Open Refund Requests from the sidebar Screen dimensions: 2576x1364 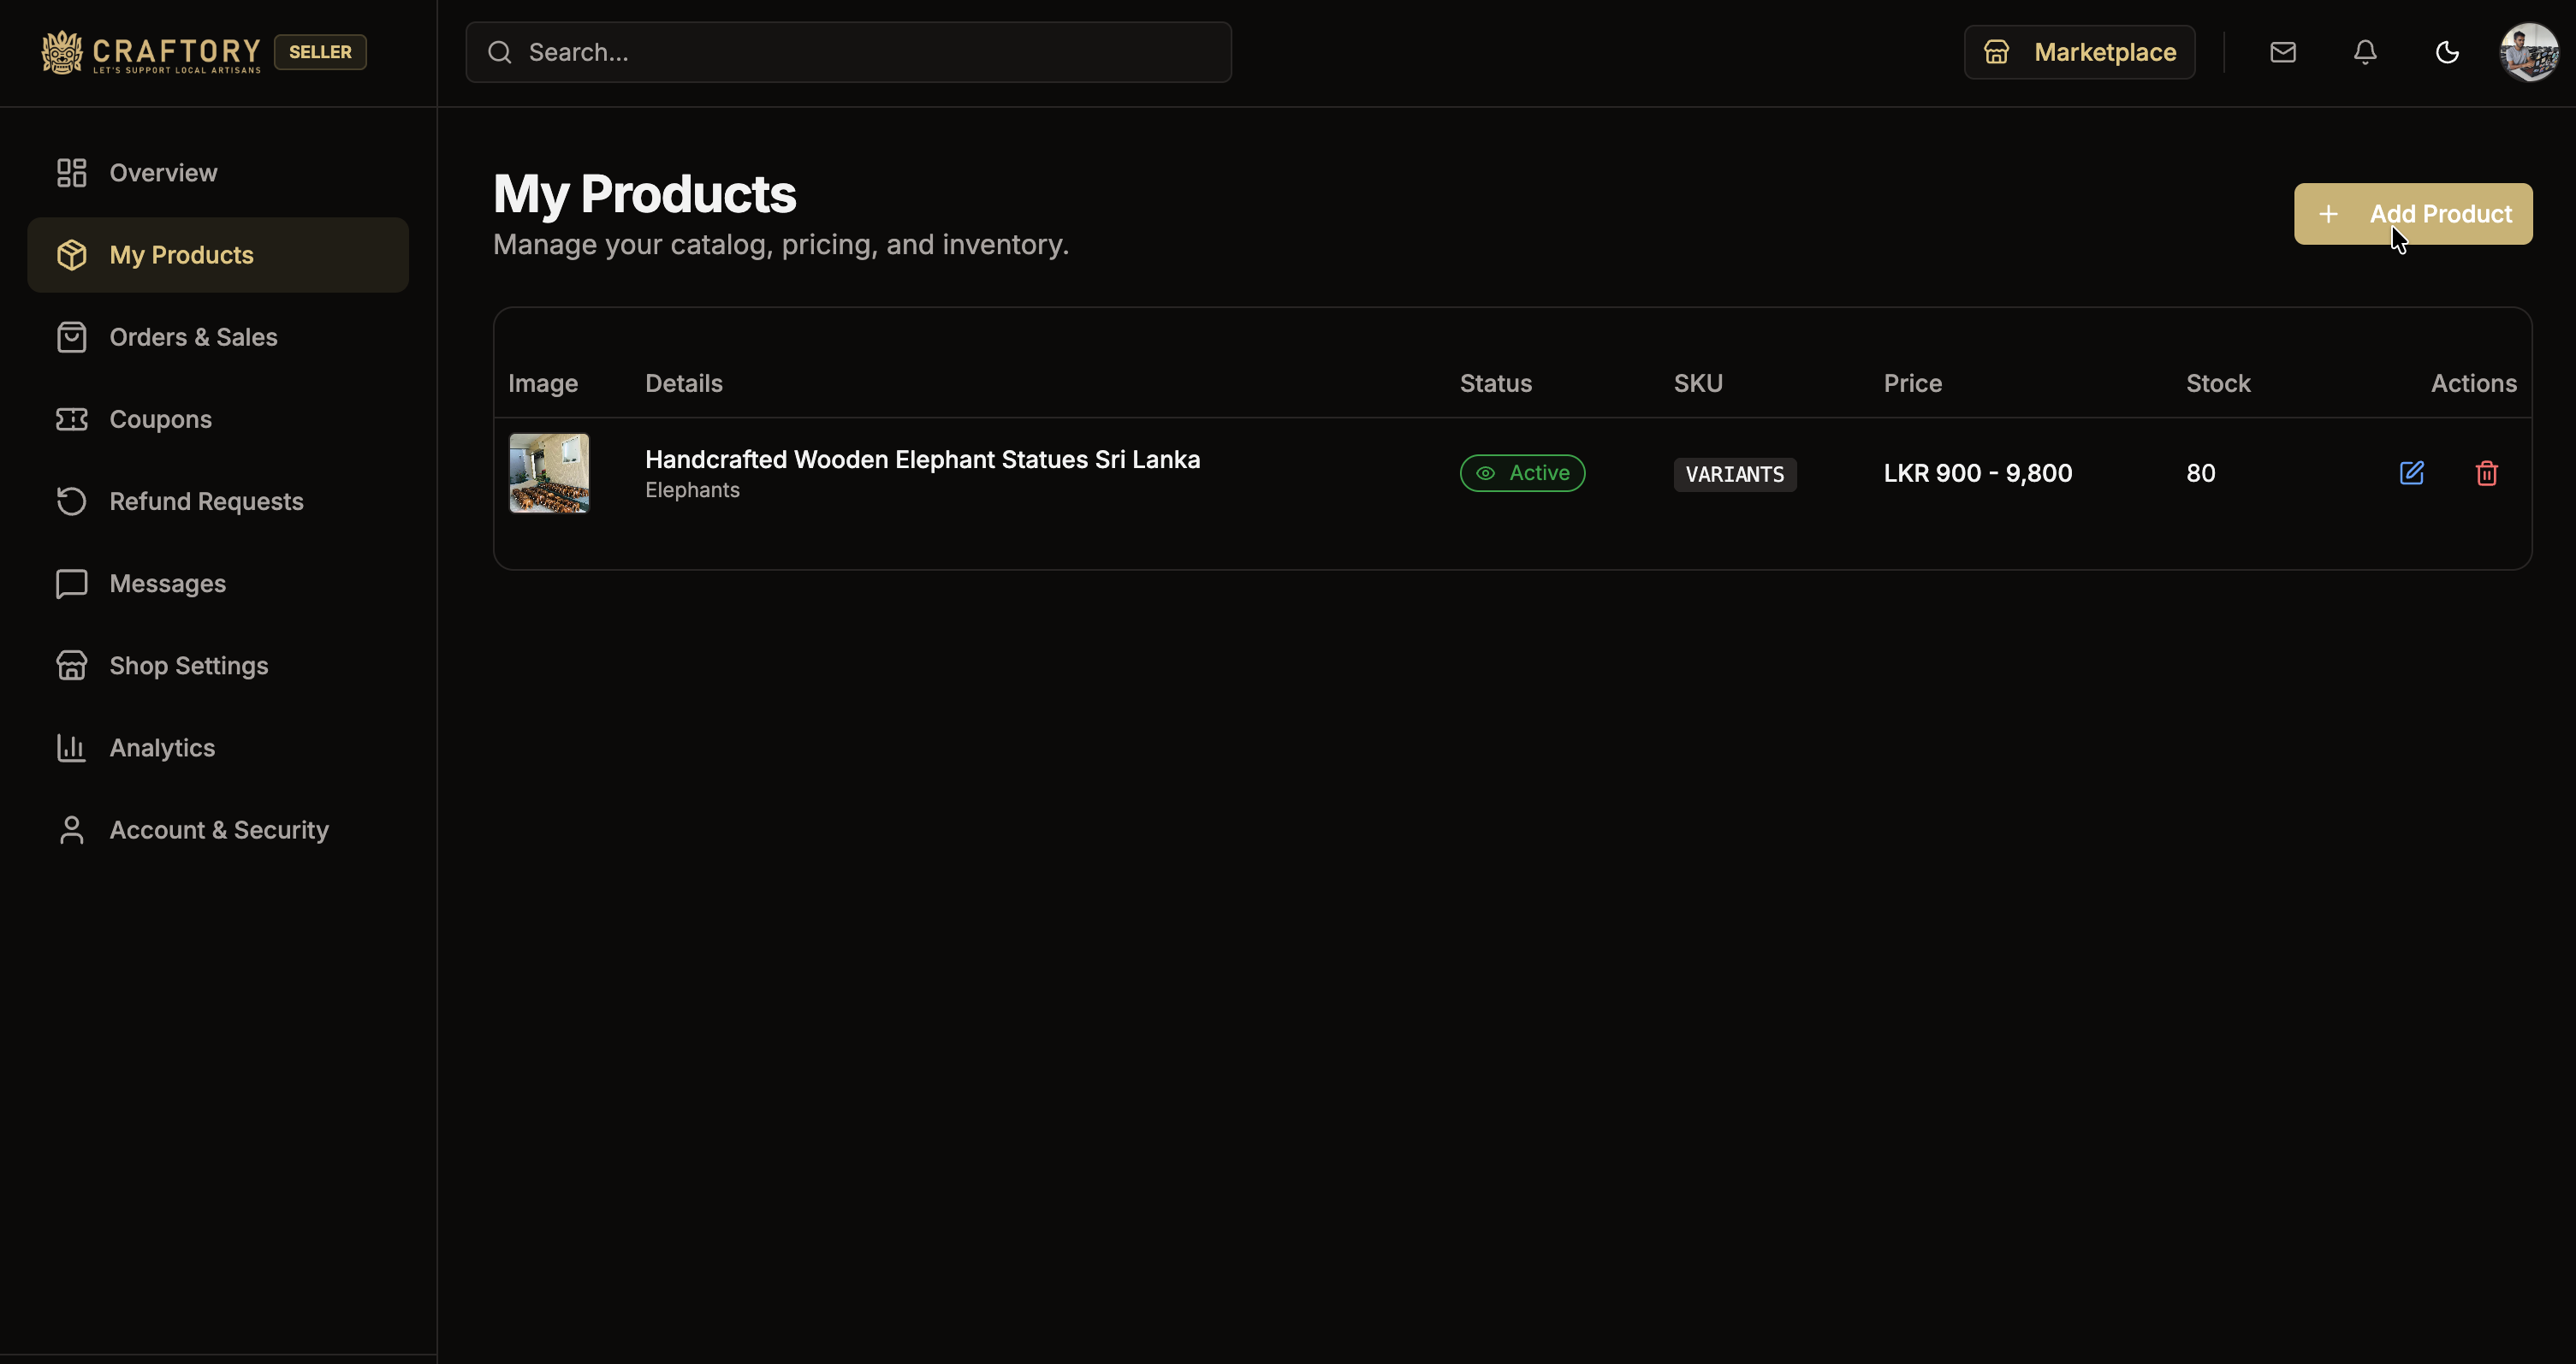click(x=206, y=501)
